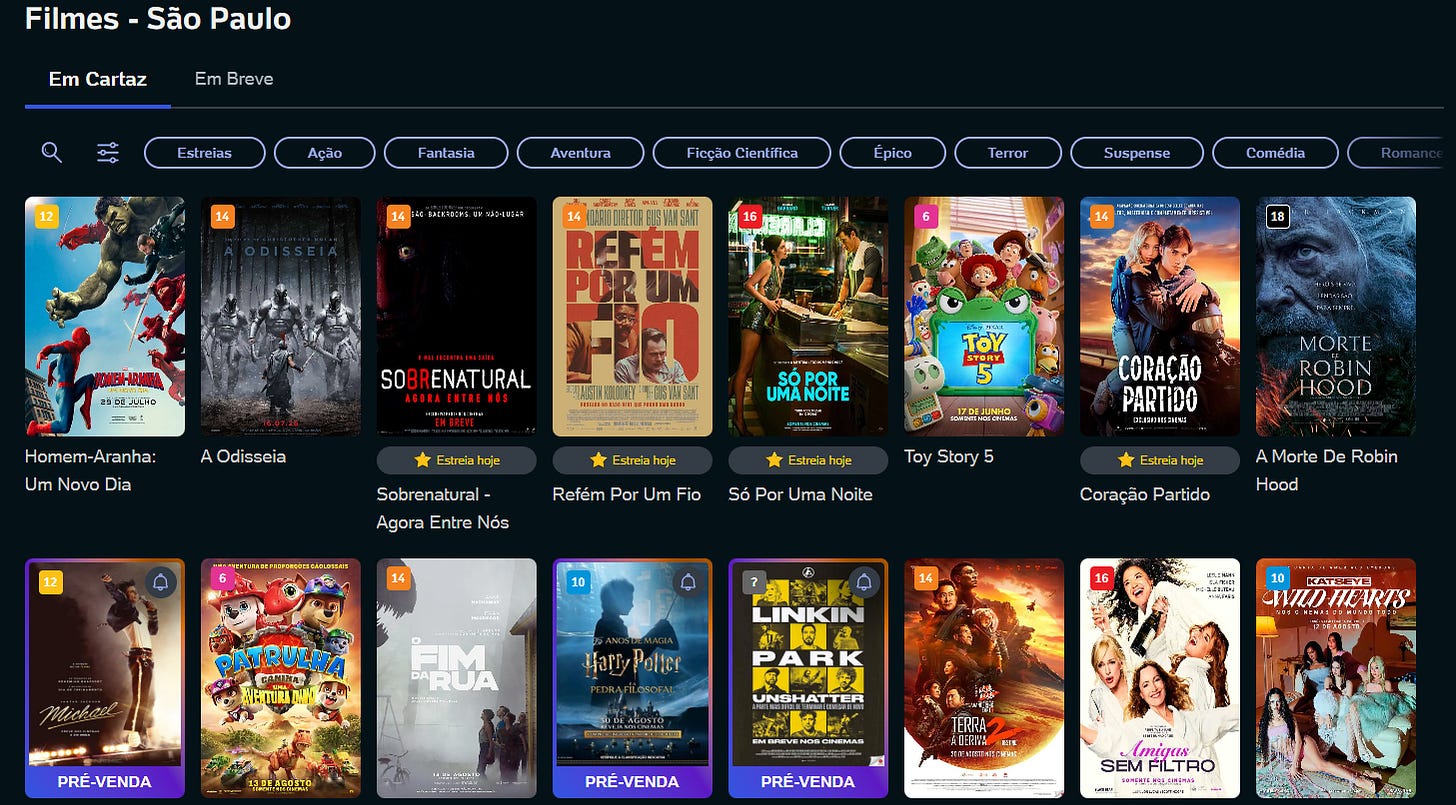Viewport: 1456px width, 805px height.
Task: Open the Coração Partido poster
Action: click(1161, 316)
